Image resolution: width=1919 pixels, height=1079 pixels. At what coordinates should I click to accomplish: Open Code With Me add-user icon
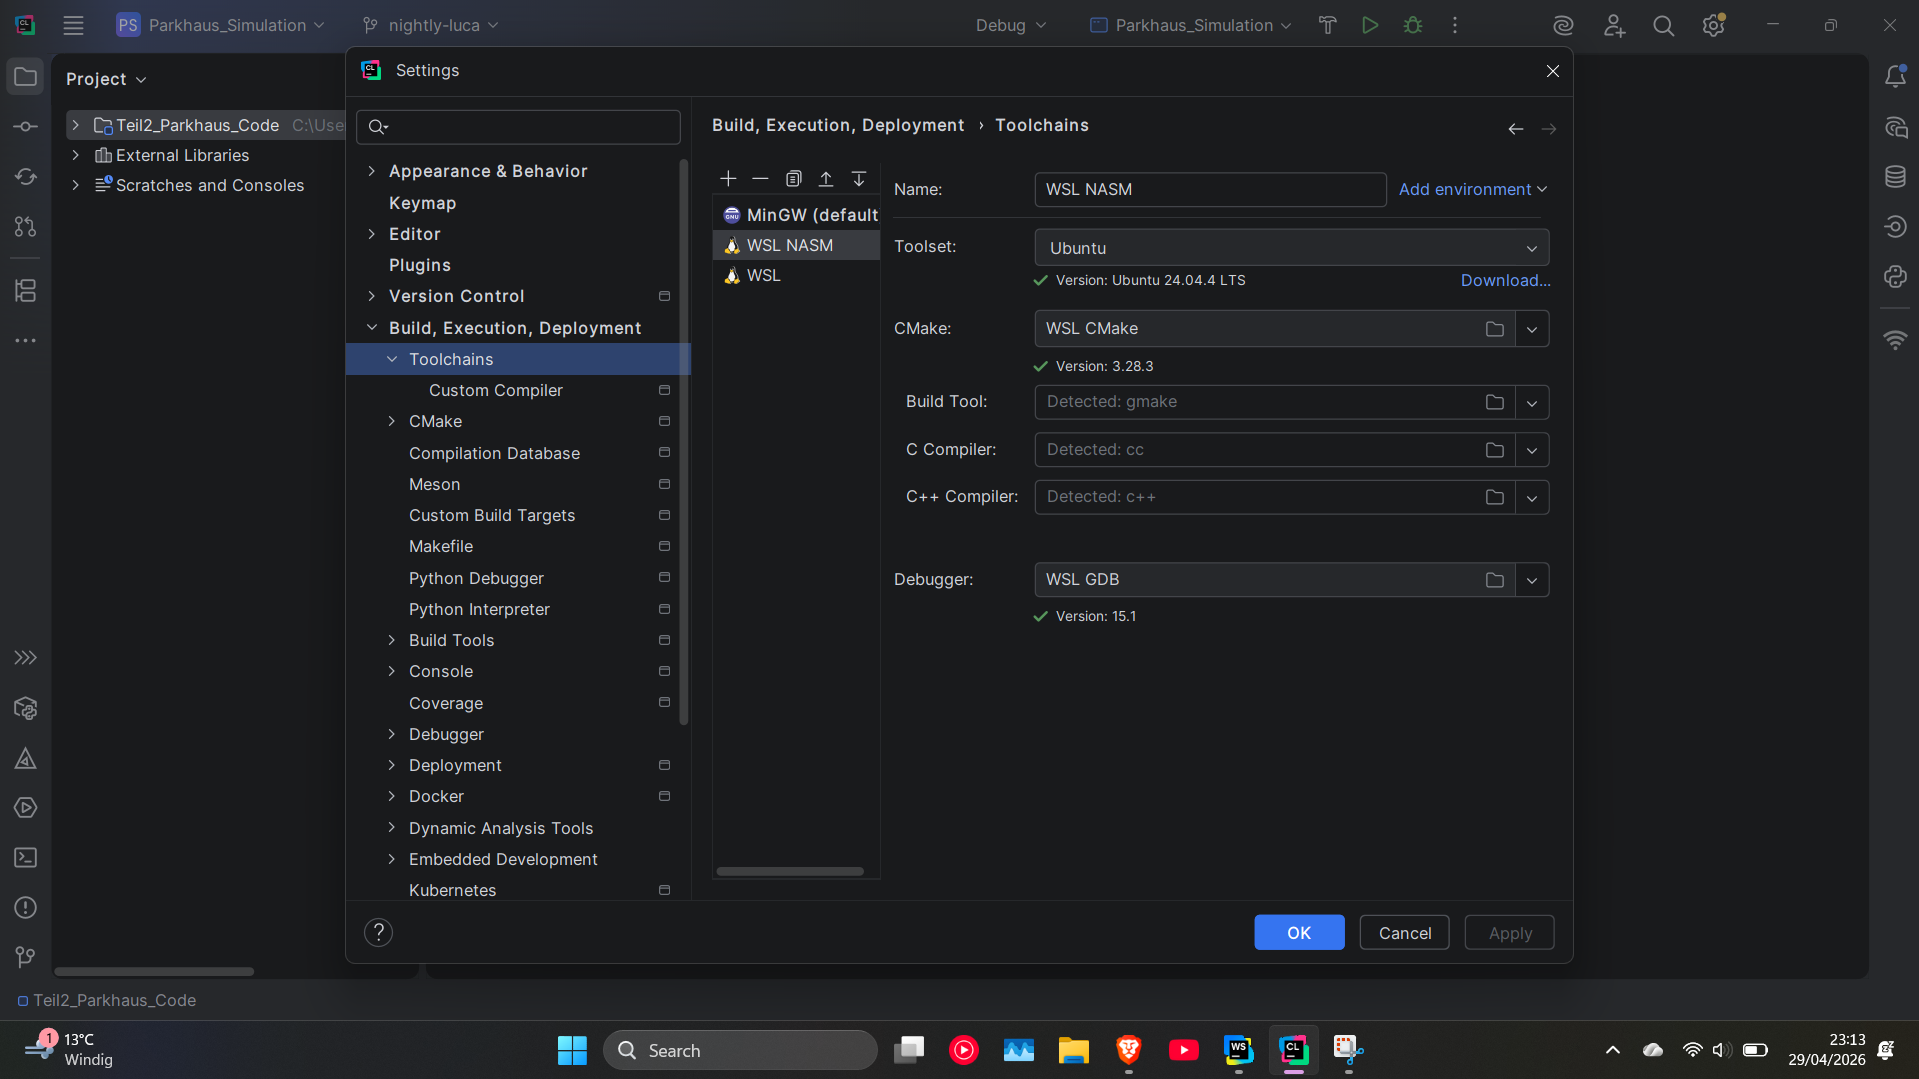pyautogui.click(x=1614, y=26)
